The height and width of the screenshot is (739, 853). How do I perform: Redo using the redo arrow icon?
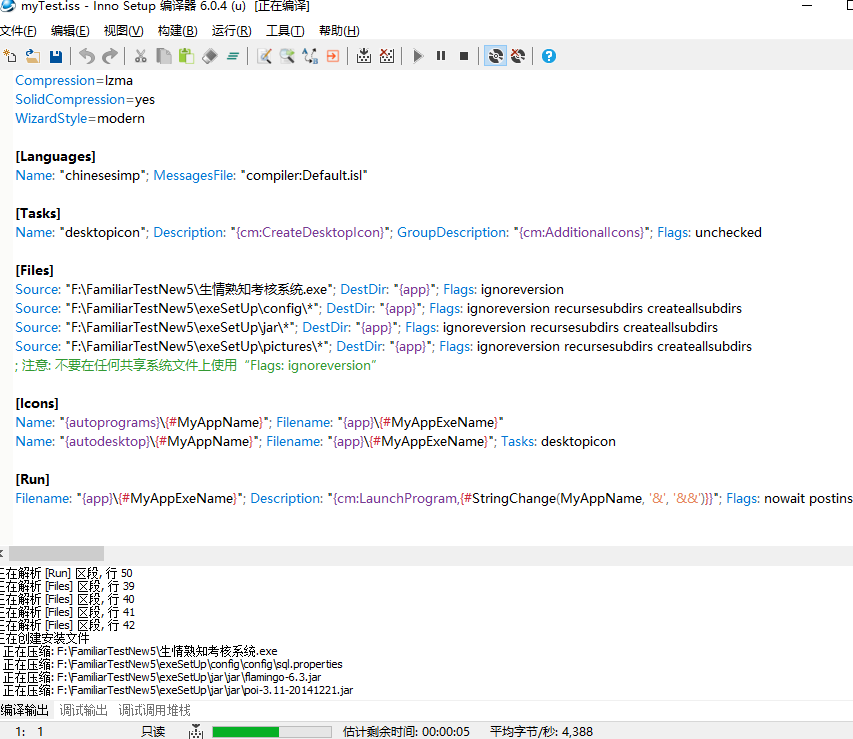110,56
